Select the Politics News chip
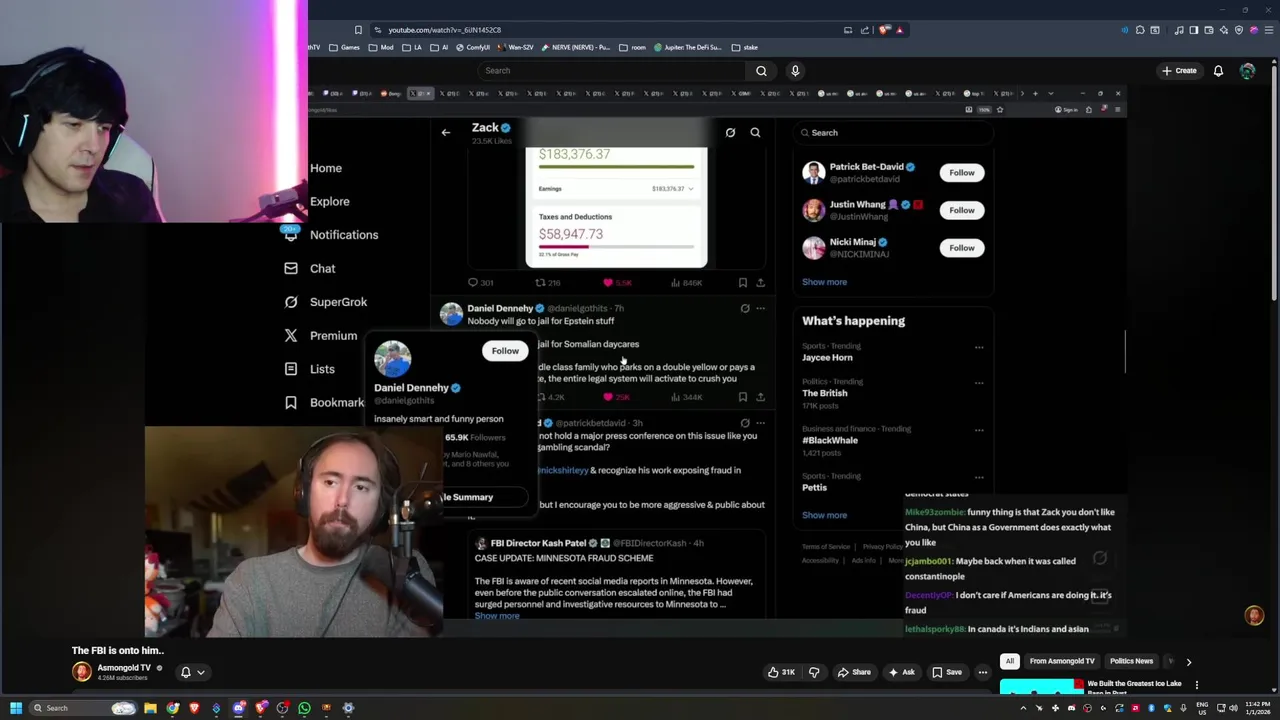Image resolution: width=1280 pixels, height=720 pixels. pyautogui.click(x=1131, y=661)
